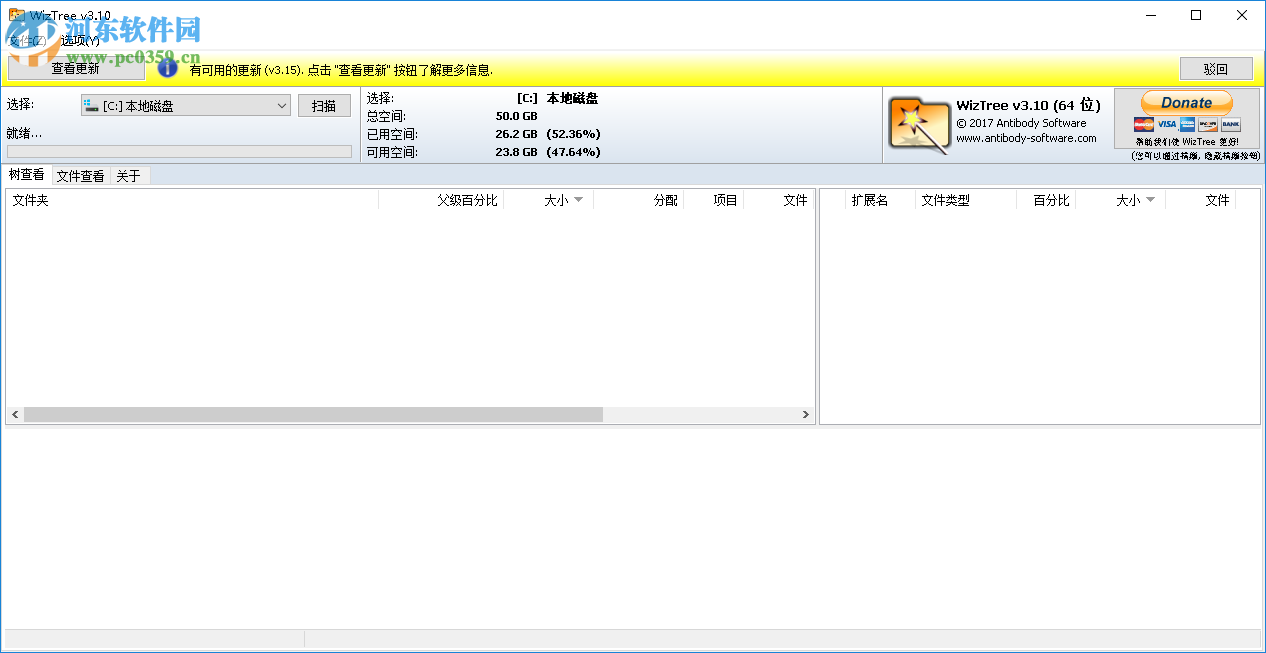
Task: Click the WizTree magic wand logo icon
Action: pos(918,124)
